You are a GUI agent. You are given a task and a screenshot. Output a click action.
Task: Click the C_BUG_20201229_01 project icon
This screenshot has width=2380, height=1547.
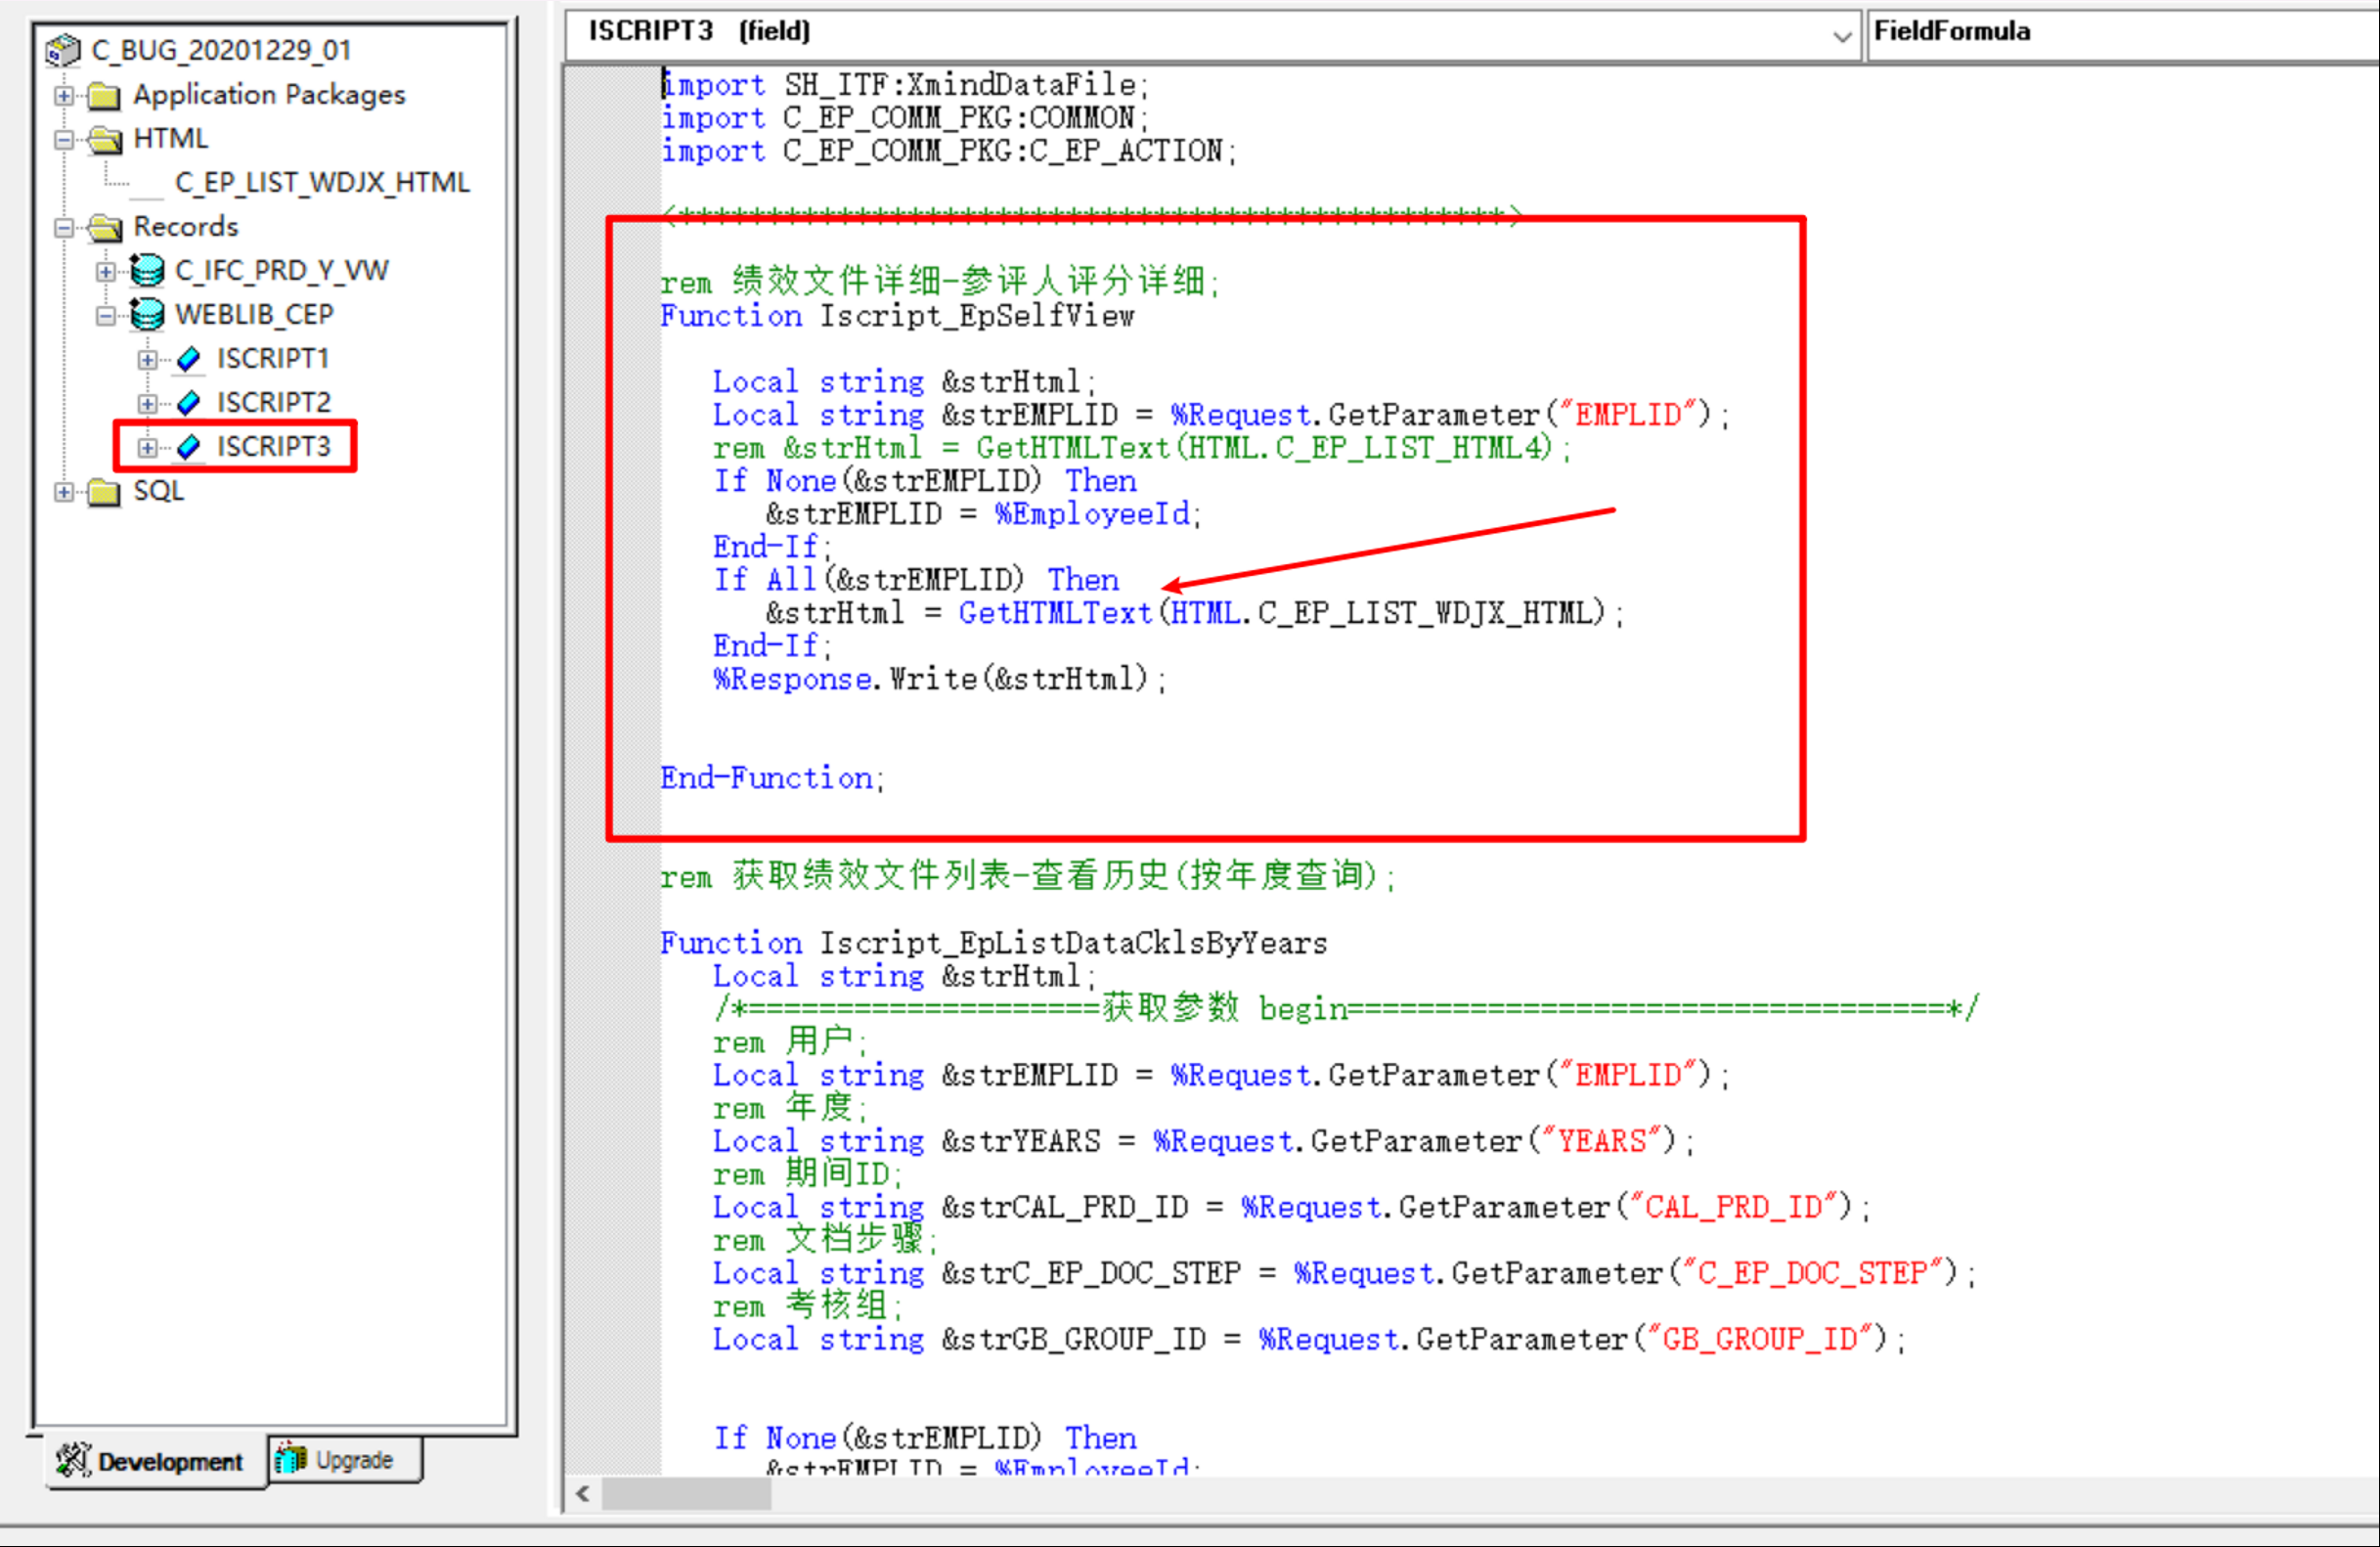[63, 49]
